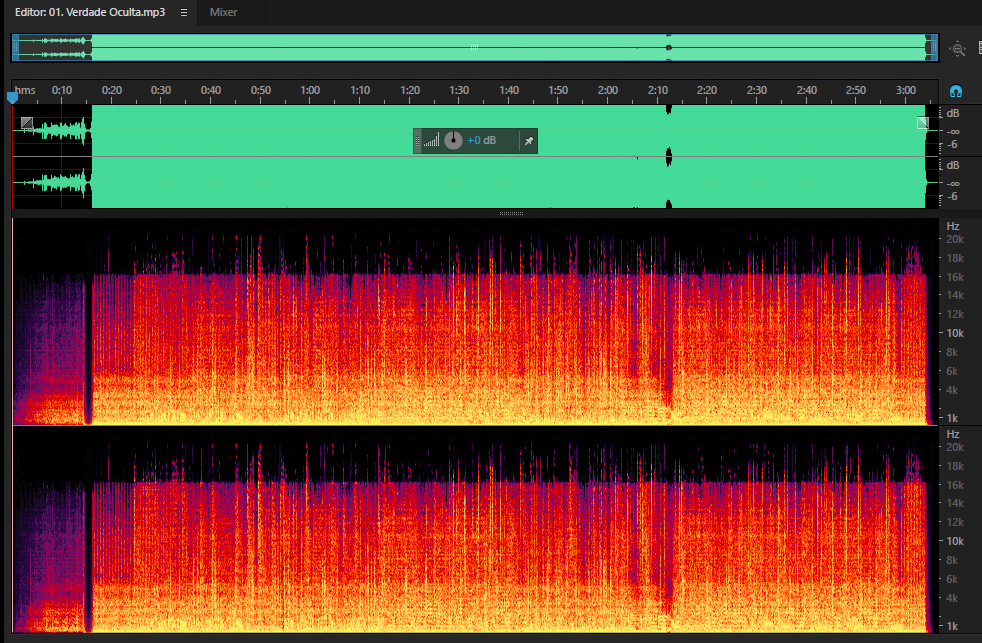
Task: Click 1:00 on the time ruler
Action: pyautogui.click(x=310, y=90)
